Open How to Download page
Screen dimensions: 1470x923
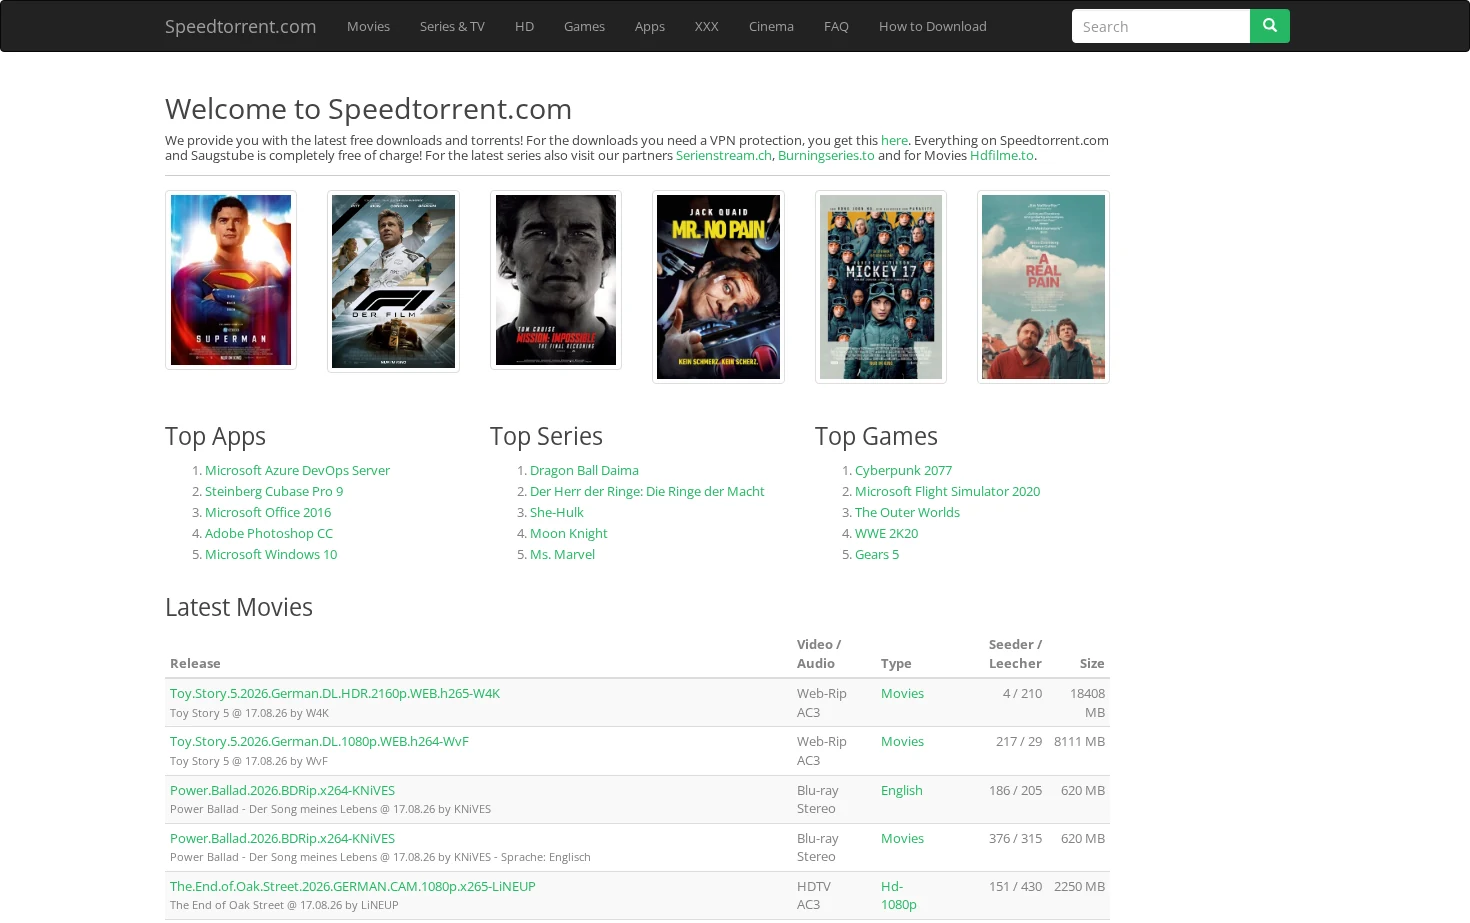[933, 26]
